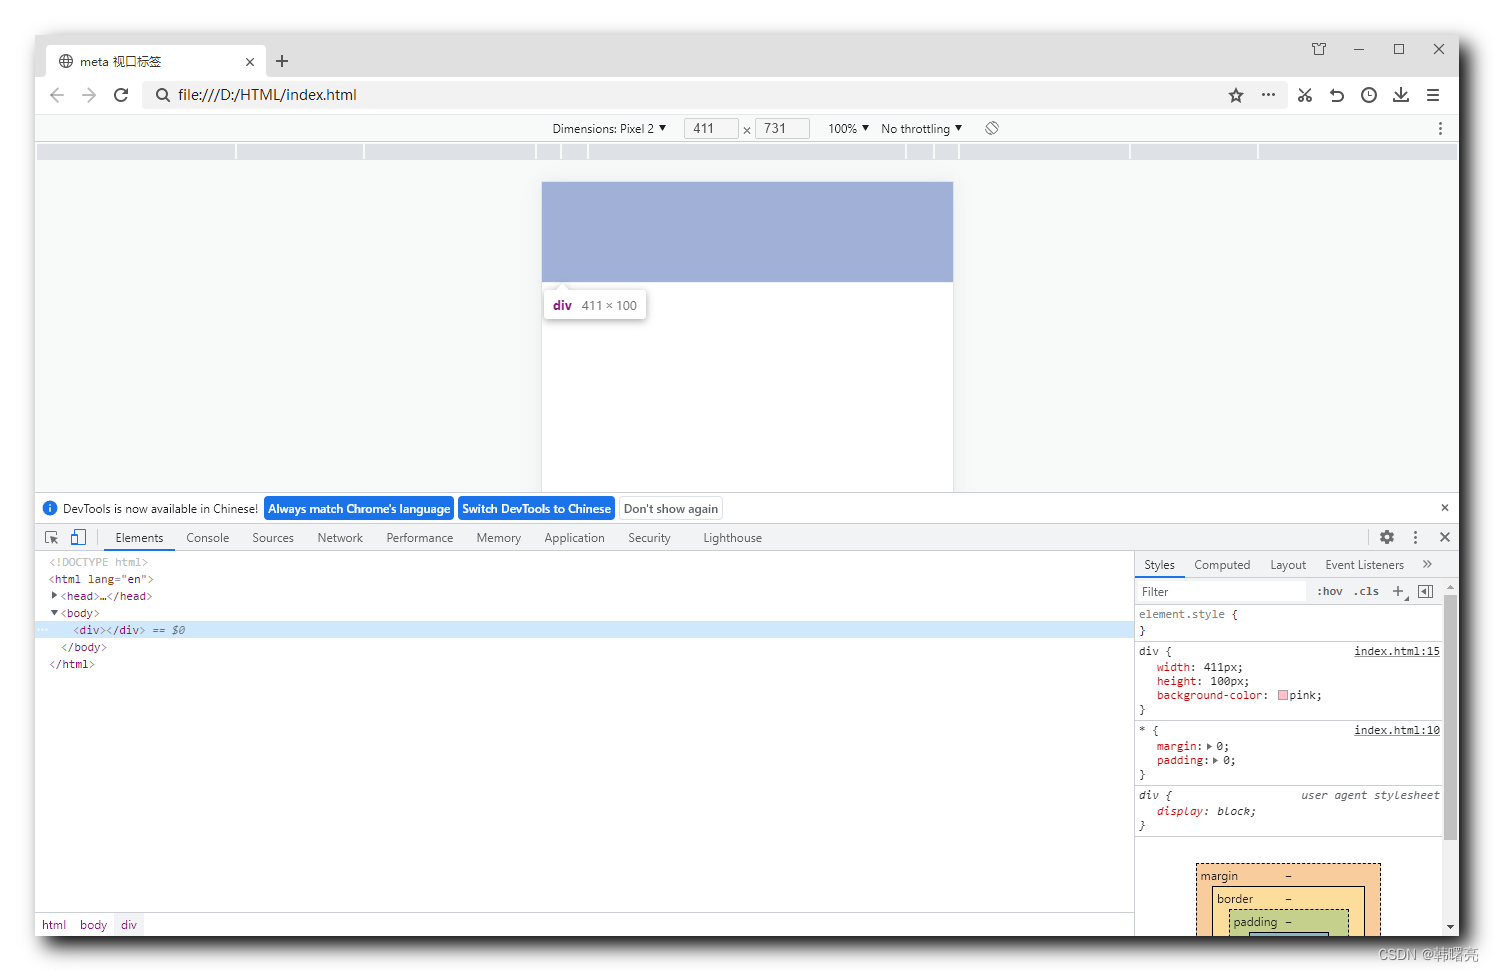The height and width of the screenshot is (971, 1494).
Task: Open browsing history clock icon
Action: pyautogui.click(x=1369, y=95)
